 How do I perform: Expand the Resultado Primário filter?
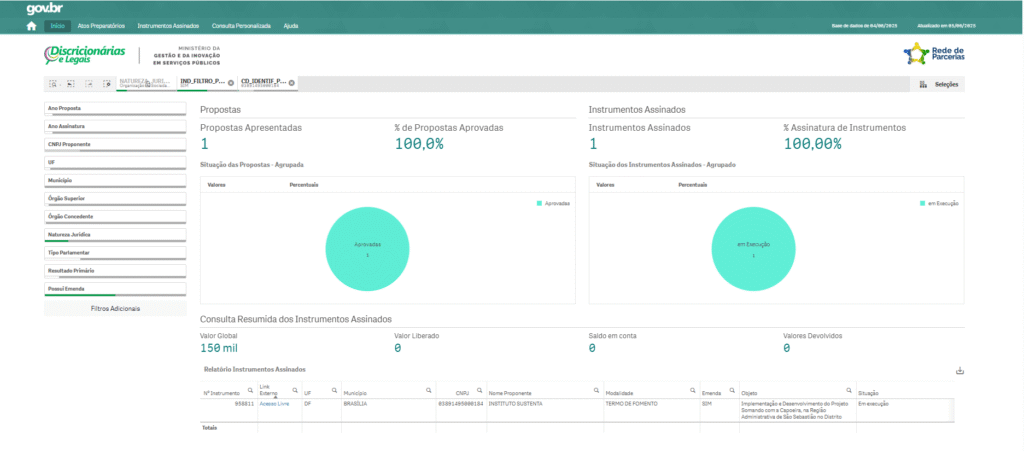(116, 270)
